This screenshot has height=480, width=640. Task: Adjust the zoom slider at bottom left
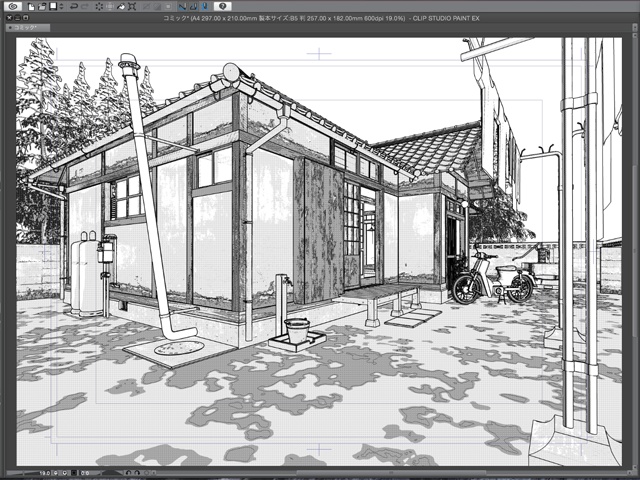21,473
